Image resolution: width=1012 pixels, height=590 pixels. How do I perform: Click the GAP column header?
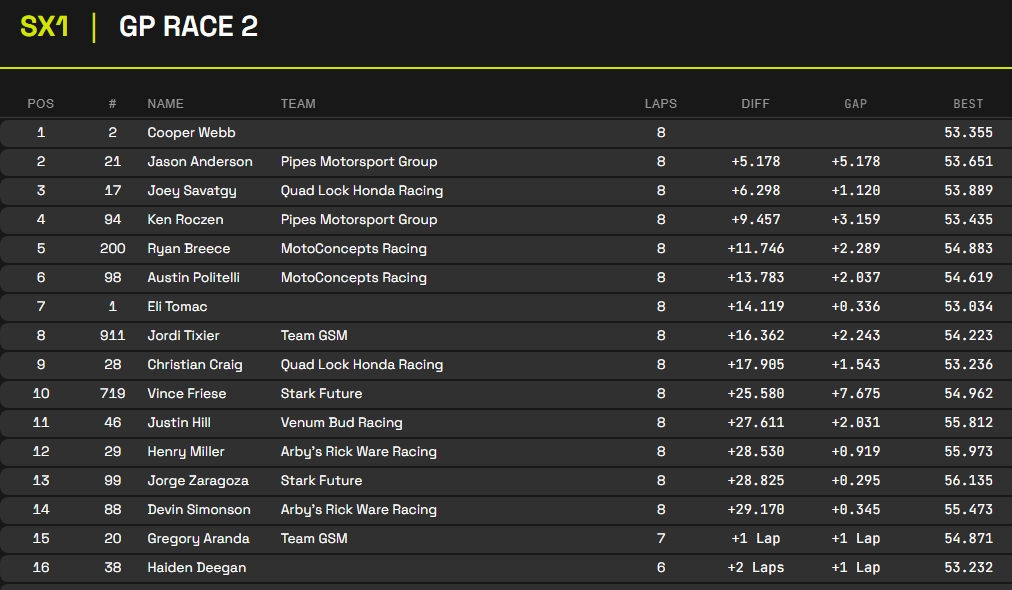click(855, 103)
